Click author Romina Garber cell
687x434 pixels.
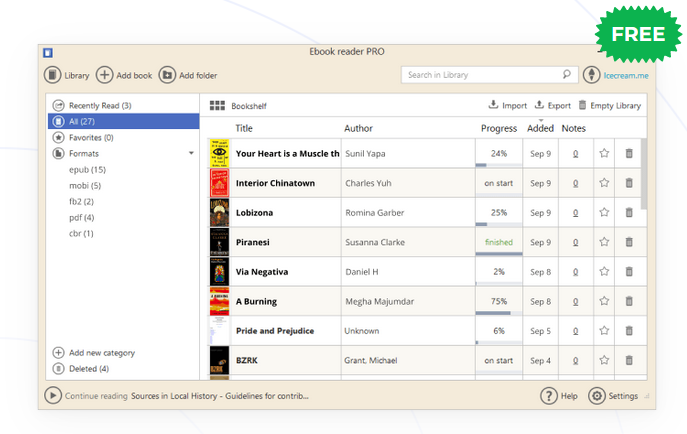(x=408, y=212)
